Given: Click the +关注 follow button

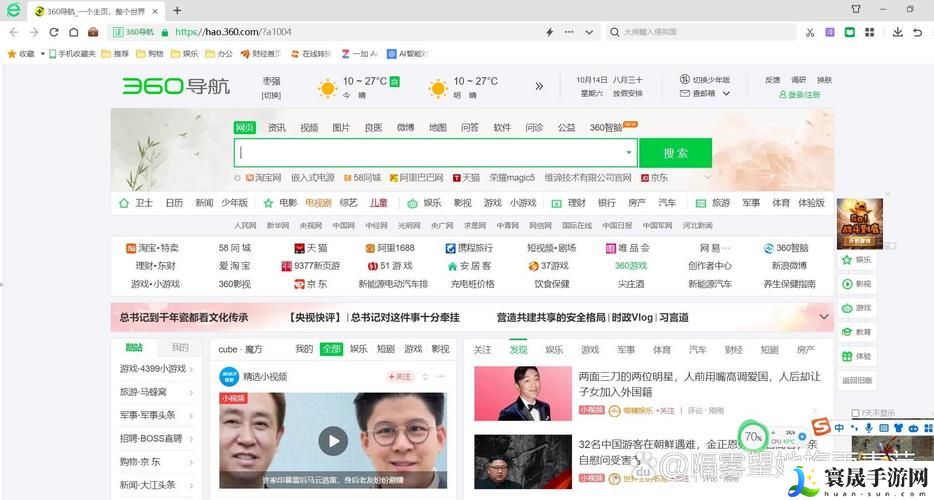Looking at the screenshot, I should coord(400,377).
